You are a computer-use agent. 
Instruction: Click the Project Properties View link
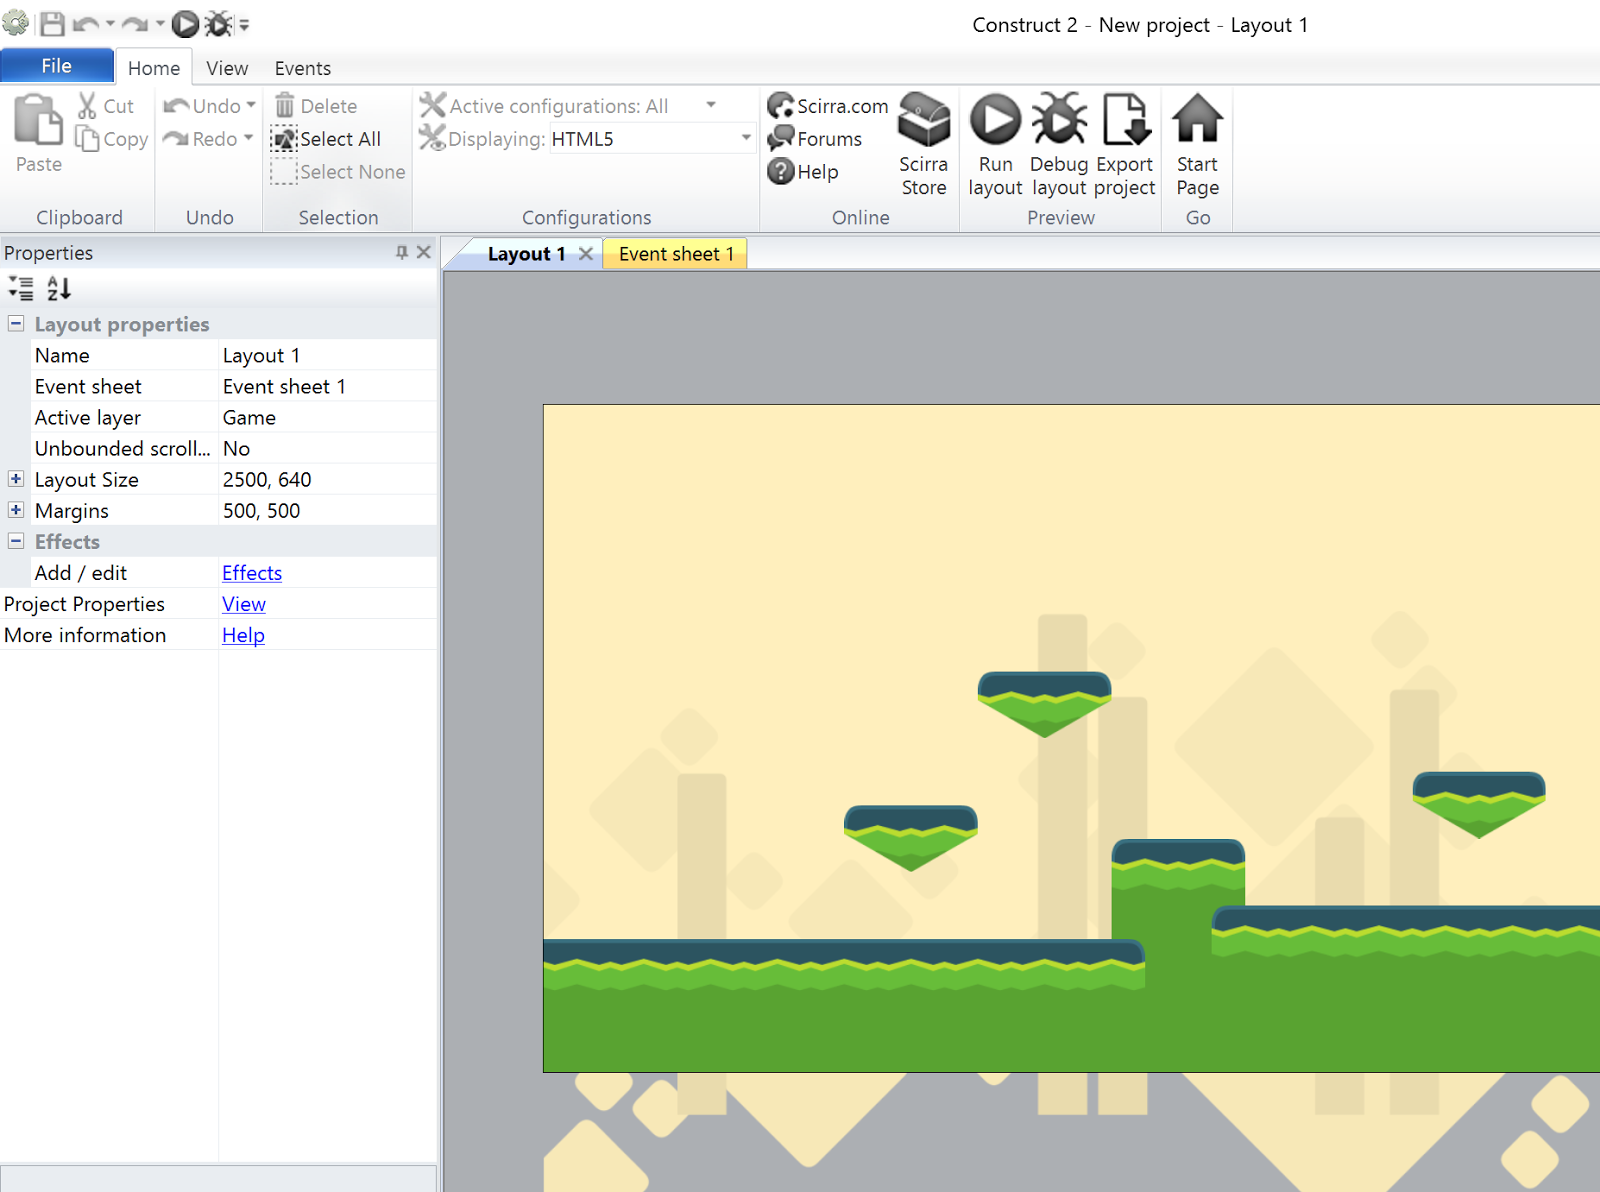pos(244,604)
